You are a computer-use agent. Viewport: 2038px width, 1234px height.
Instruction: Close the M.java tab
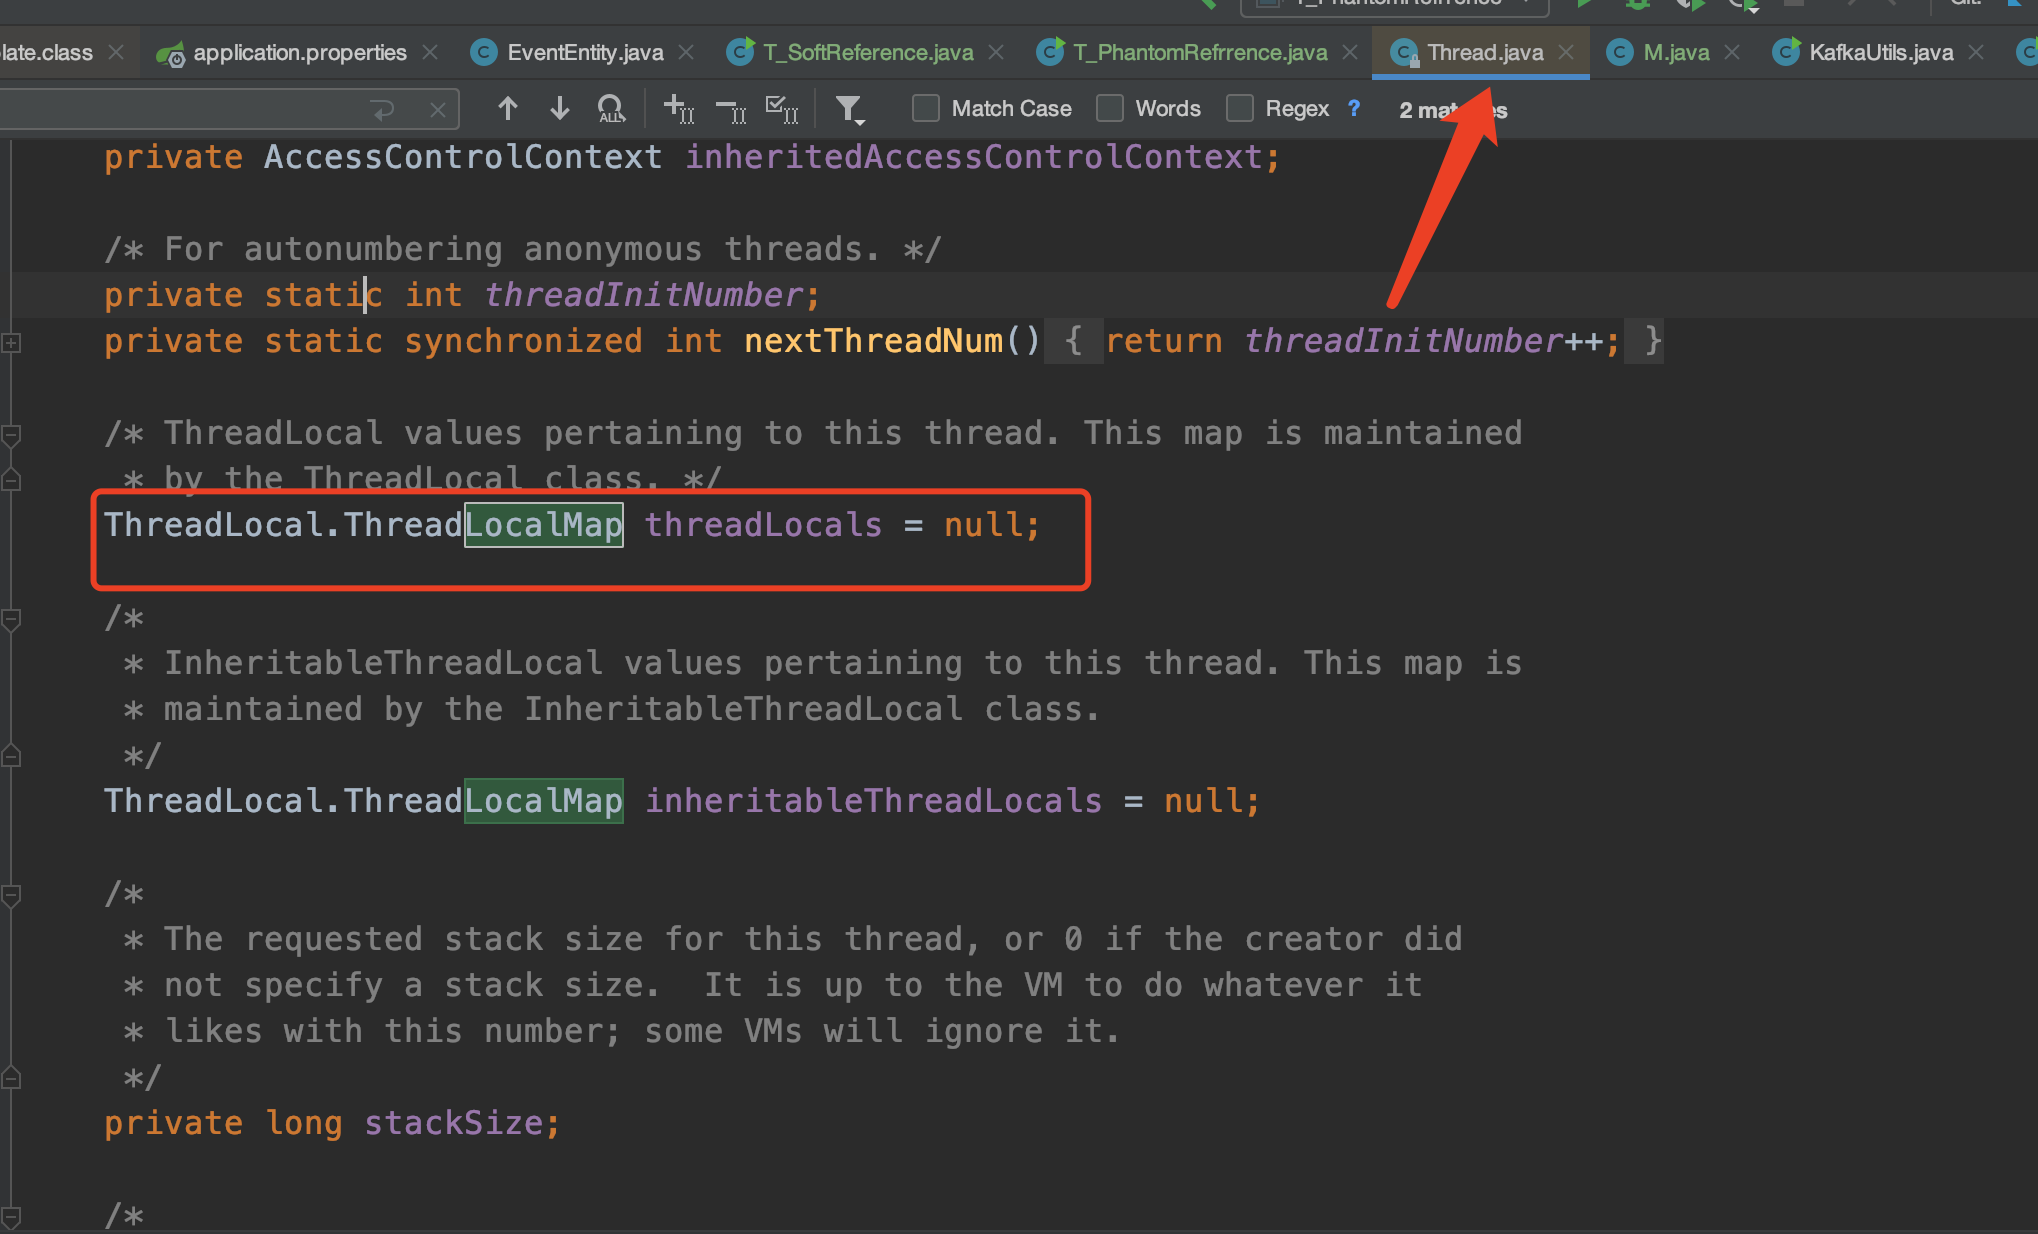(1731, 52)
